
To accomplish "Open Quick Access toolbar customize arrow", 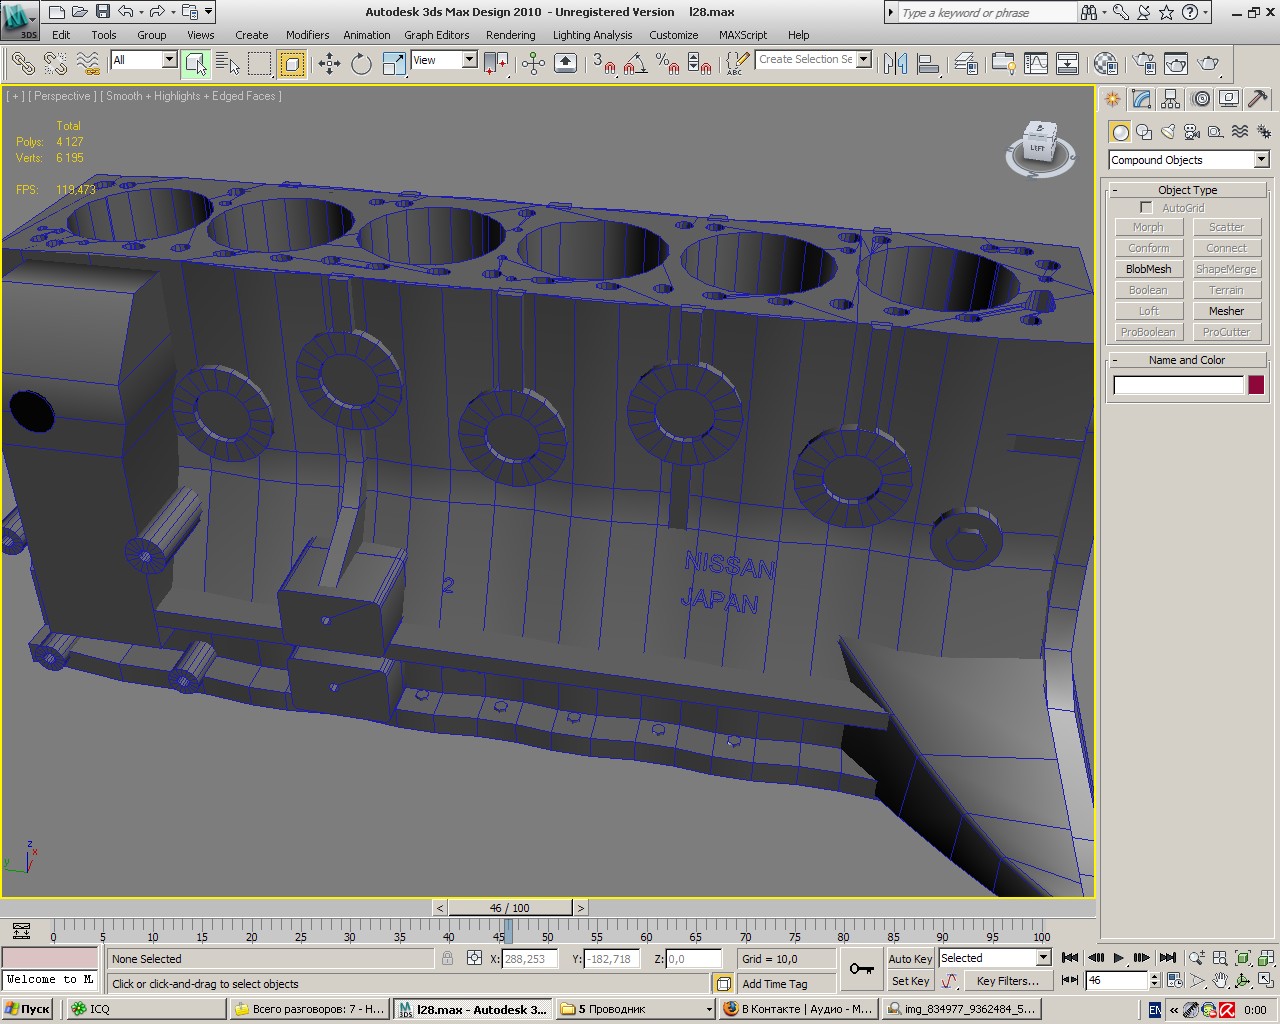I will click(208, 12).
